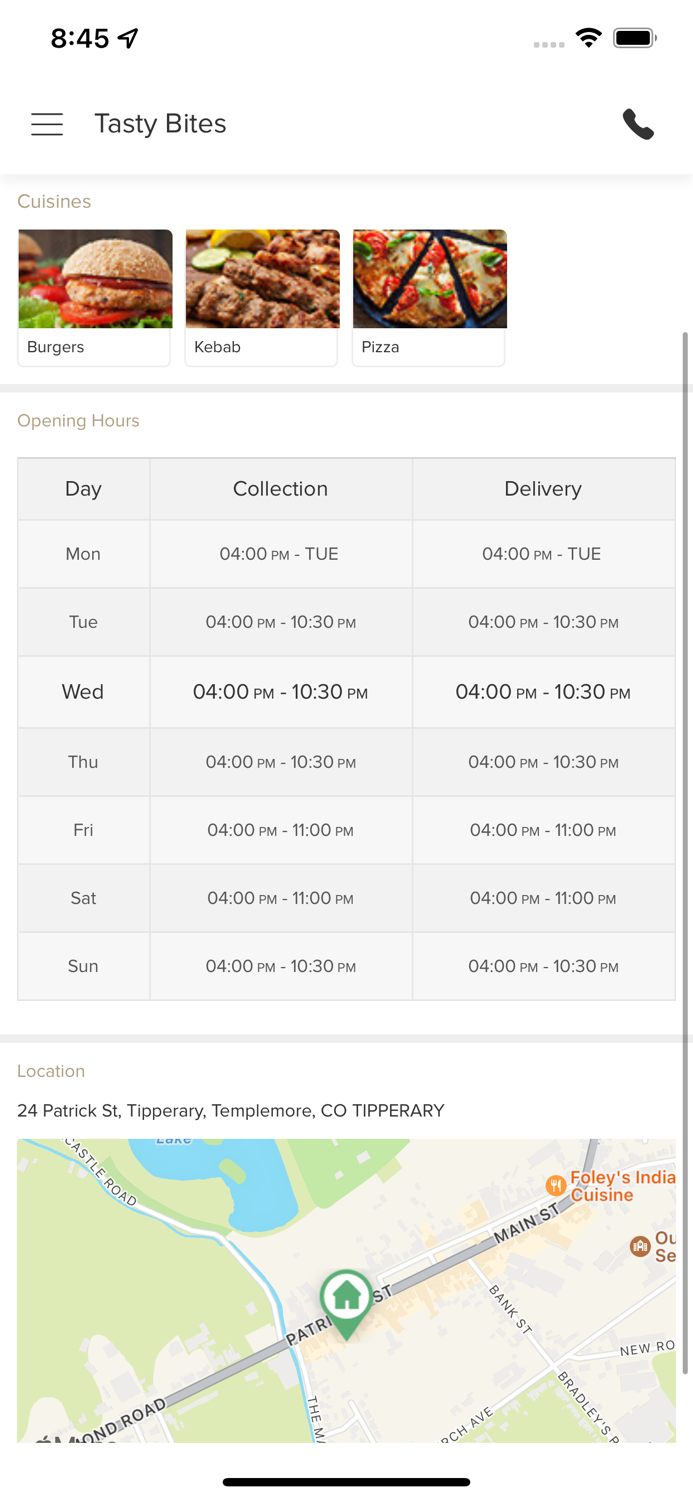Tap the Tasty Bites title
This screenshot has height=1500, width=693.
pos(160,124)
